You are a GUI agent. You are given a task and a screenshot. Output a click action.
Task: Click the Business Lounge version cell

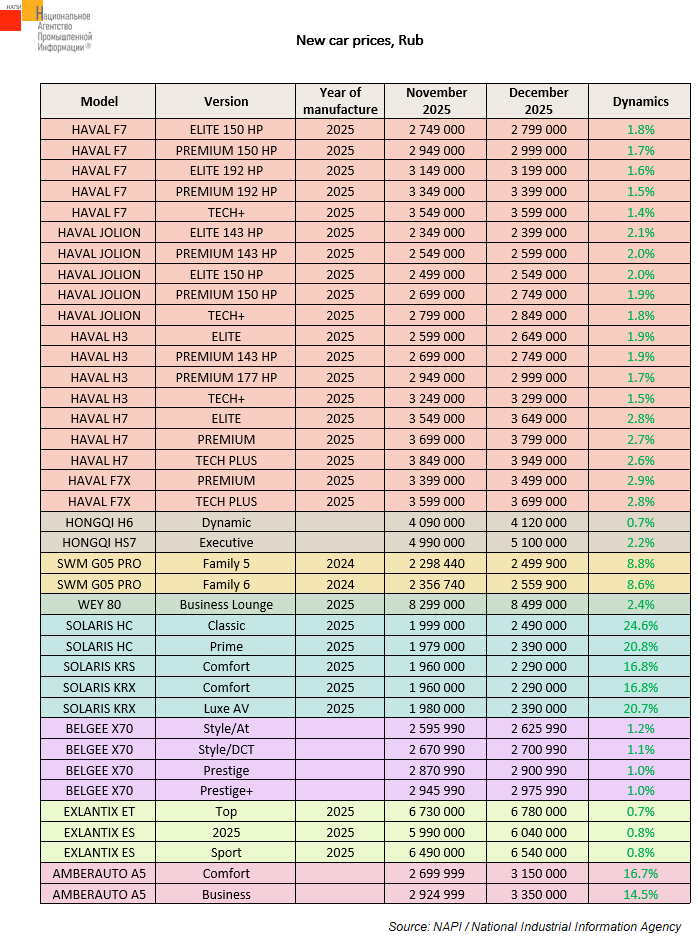tap(226, 605)
